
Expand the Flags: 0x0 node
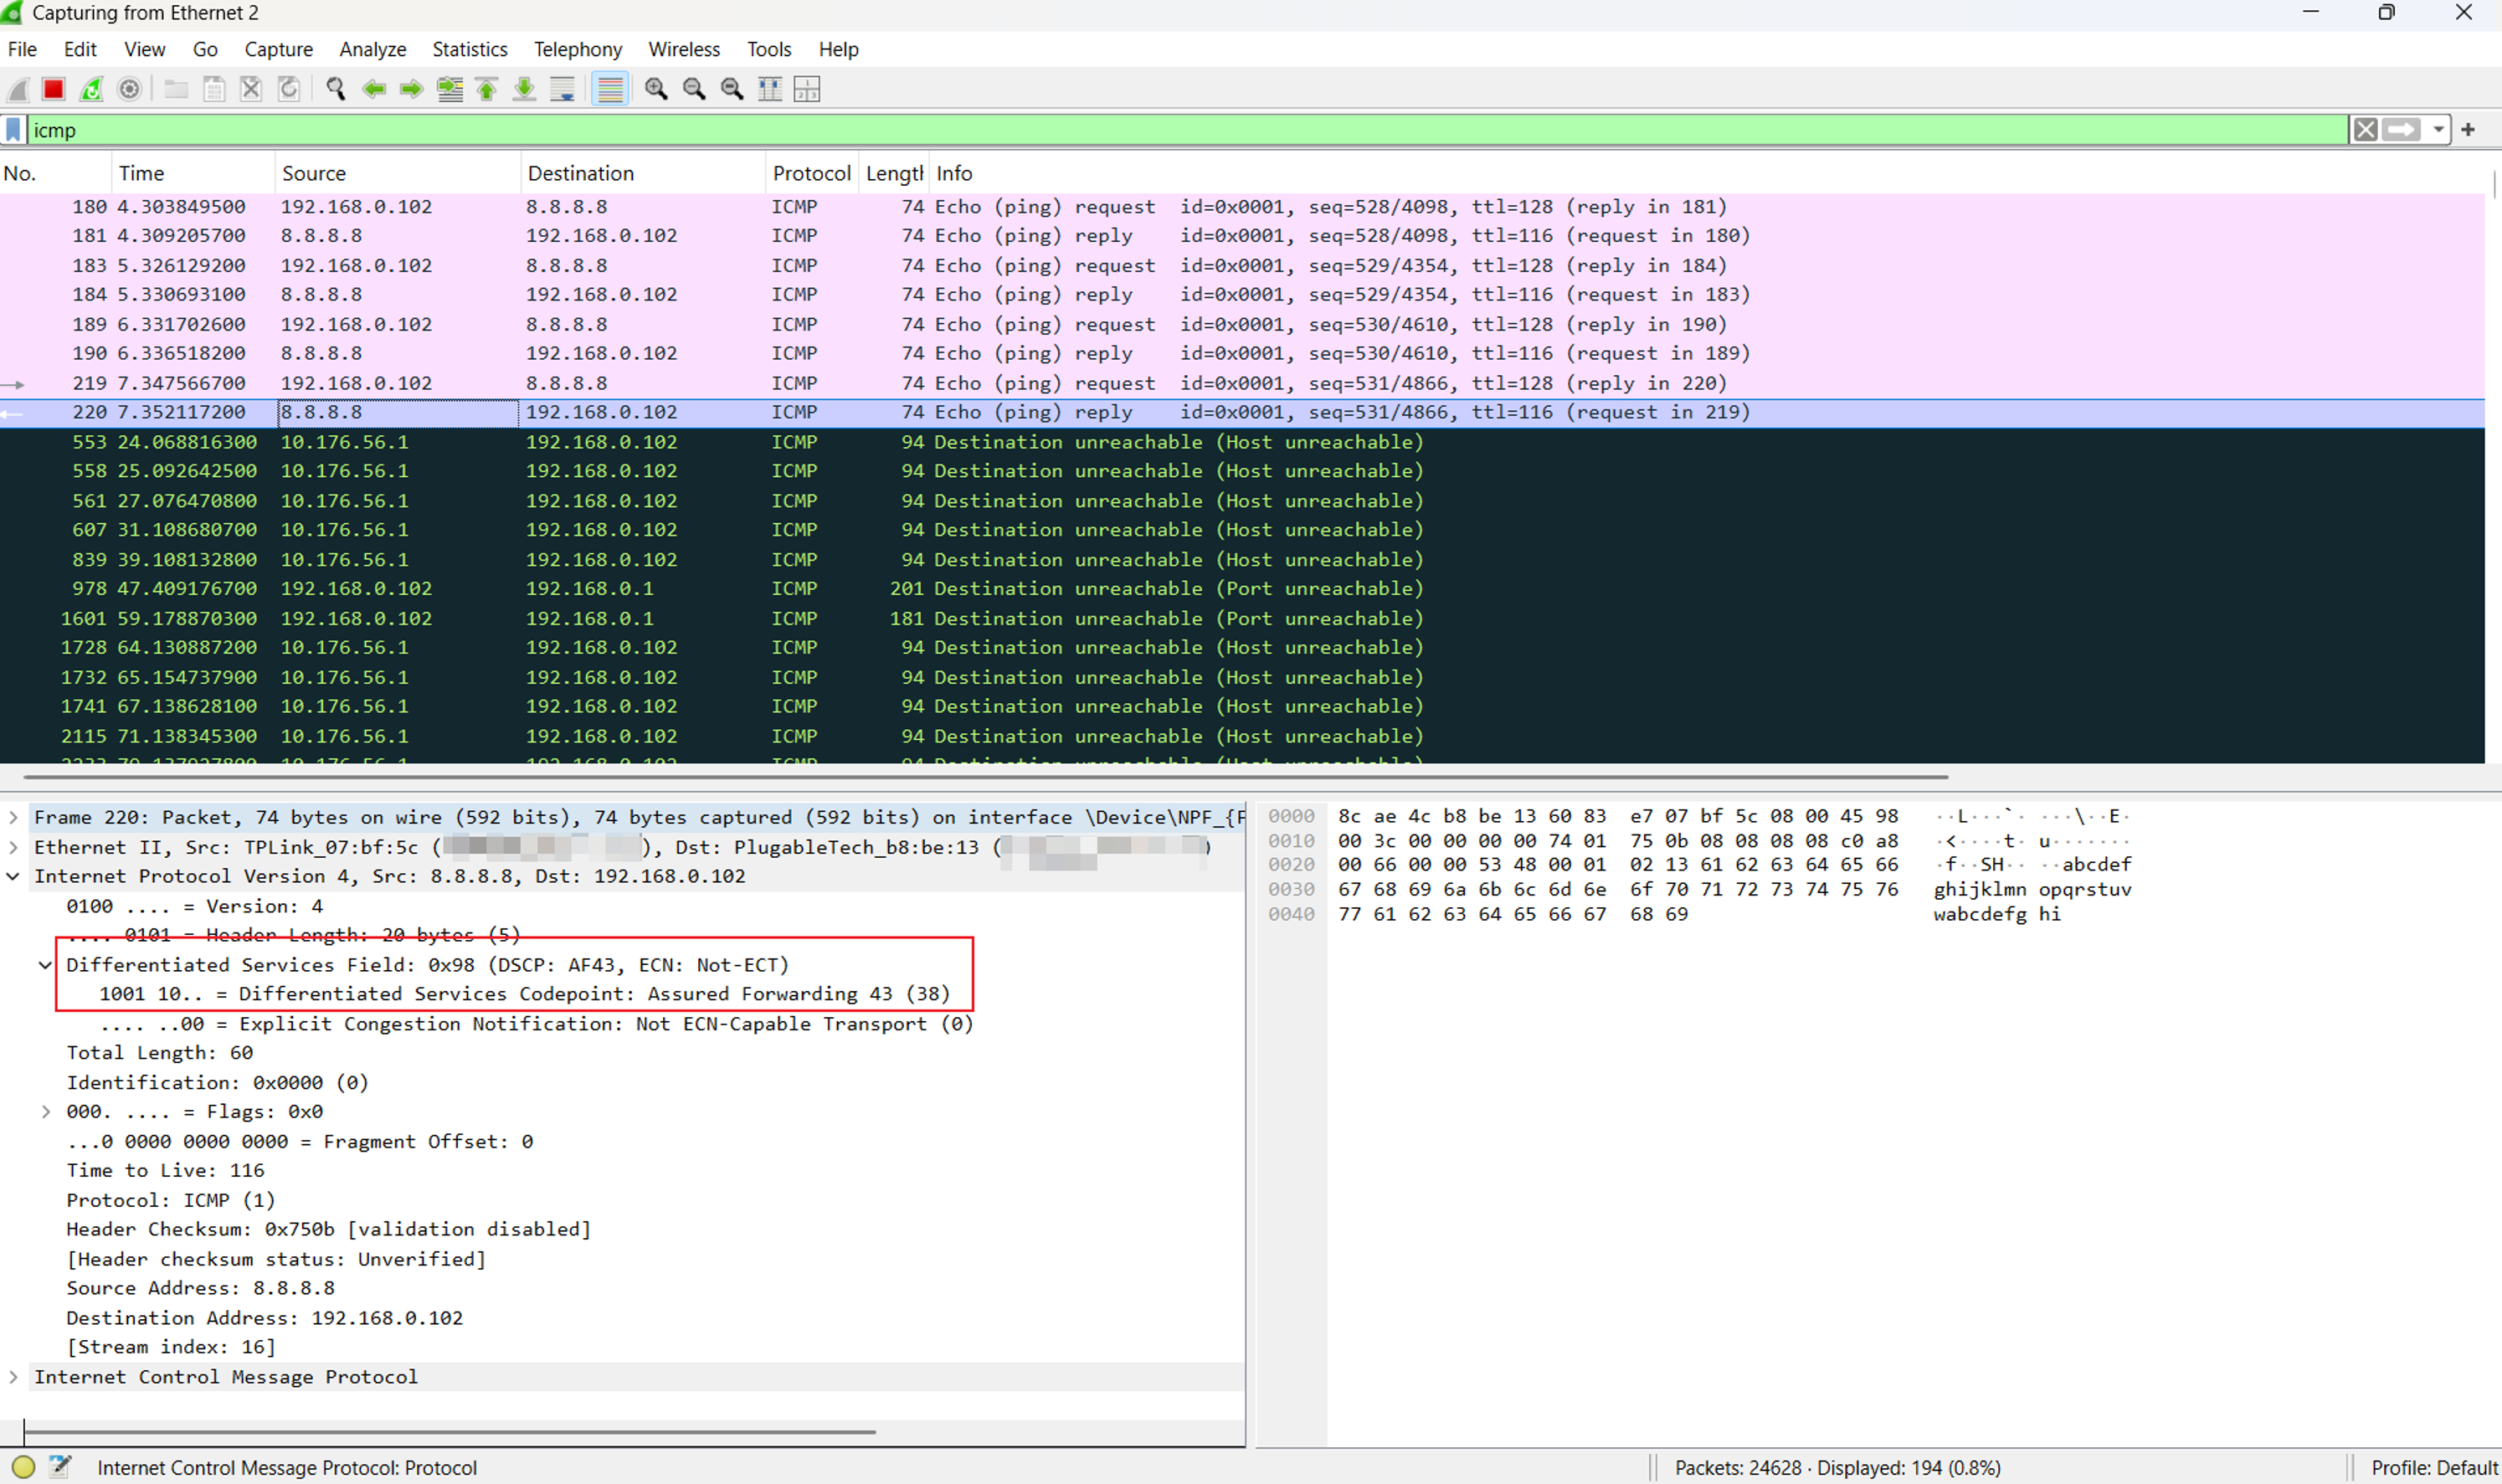point(45,1112)
